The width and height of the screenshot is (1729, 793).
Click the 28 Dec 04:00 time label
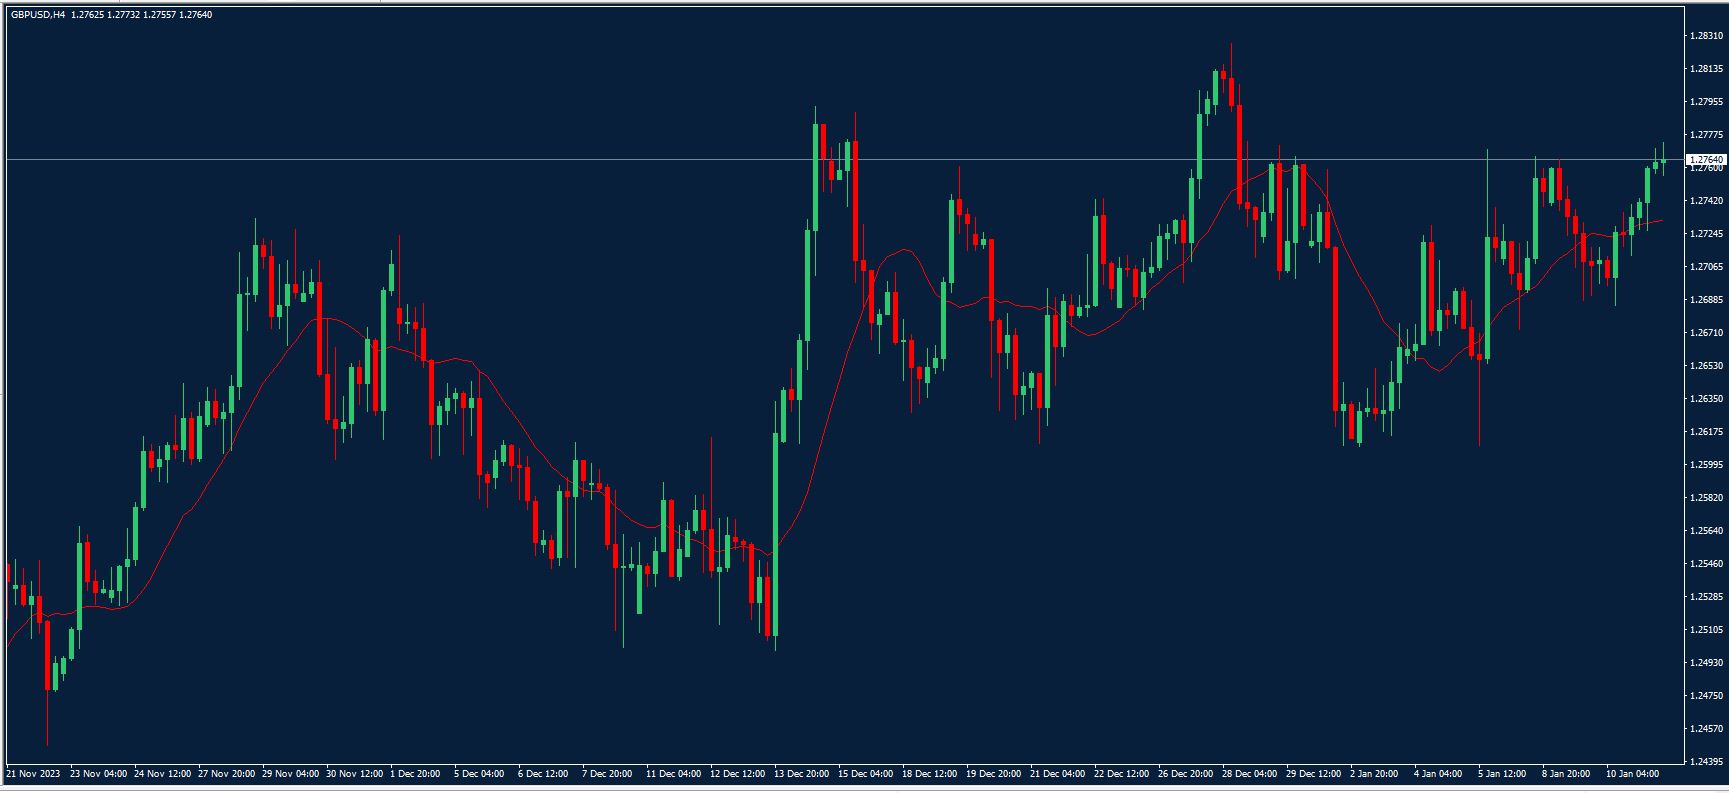coord(1250,774)
